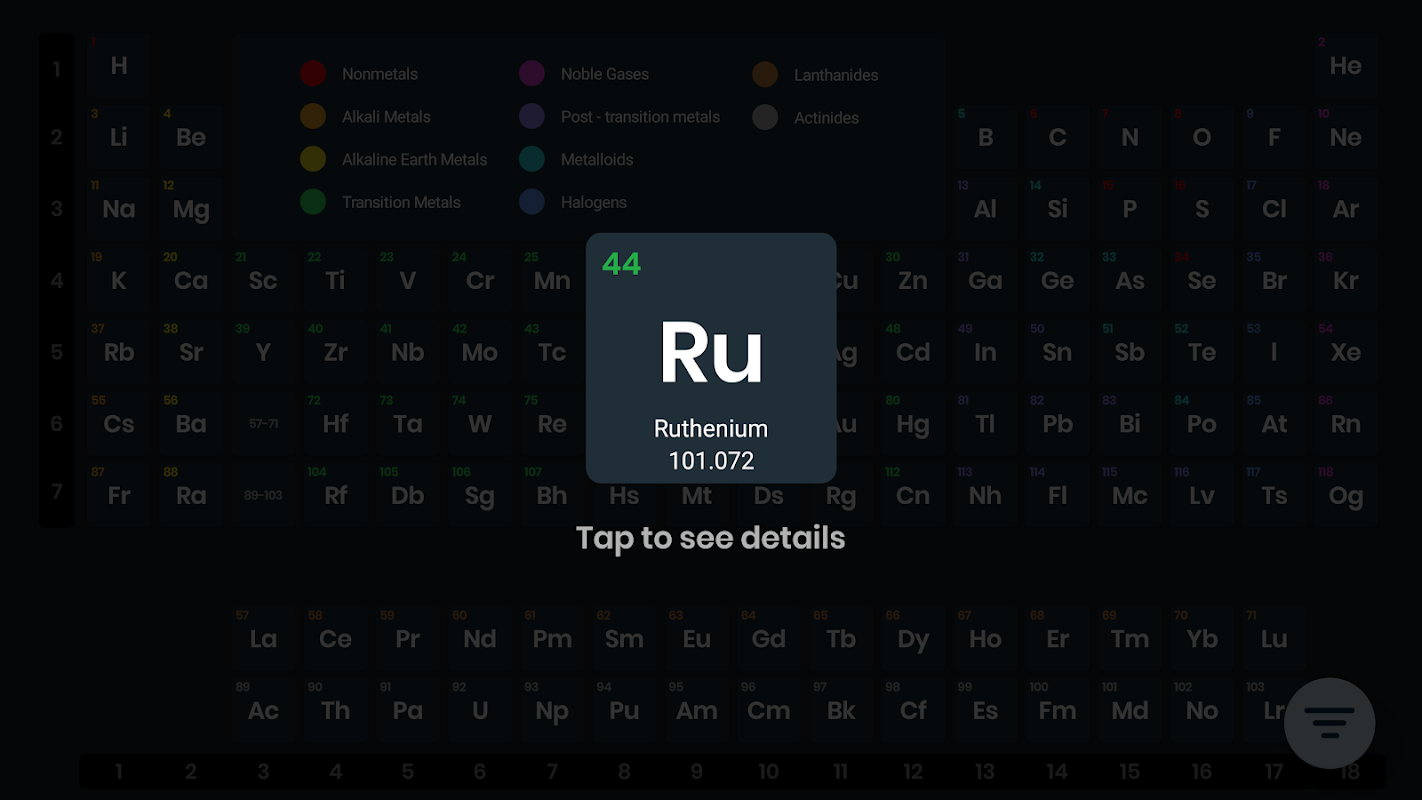1422x800 pixels.
Task: Choose the Carbon (C) element tile
Action: pos(1058,137)
